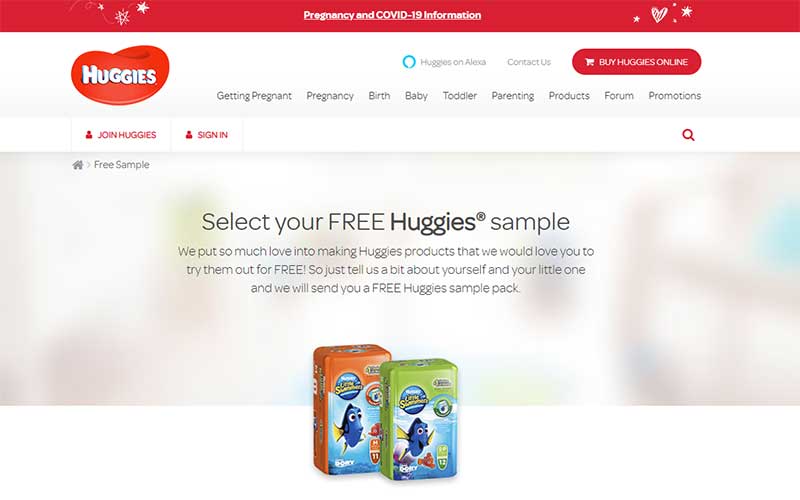Open the Pregnancy menu item

330,96
